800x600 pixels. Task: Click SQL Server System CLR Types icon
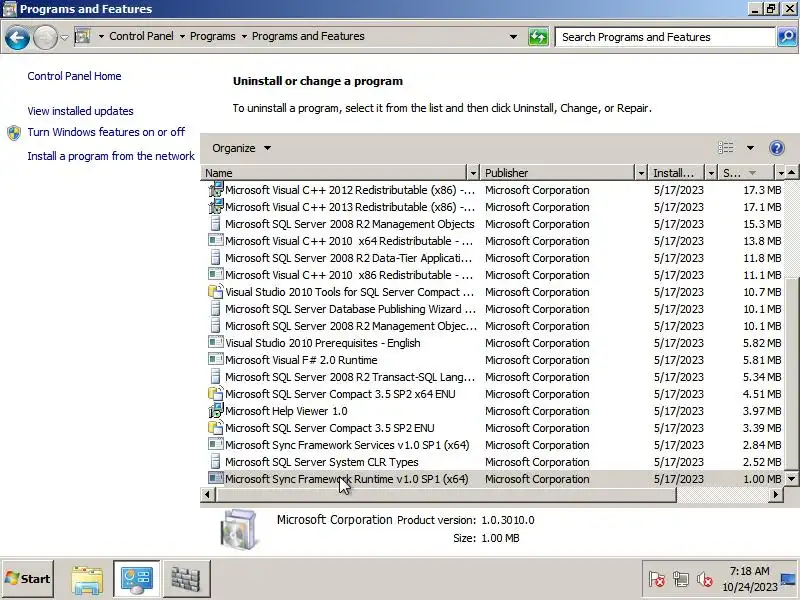coord(216,462)
